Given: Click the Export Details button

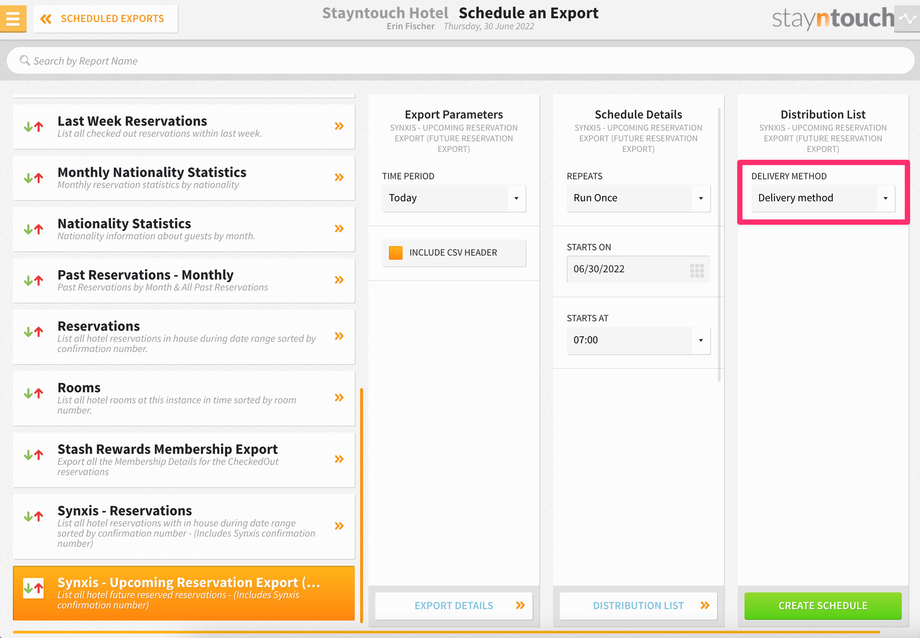Looking at the screenshot, I should (x=454, y=606).
